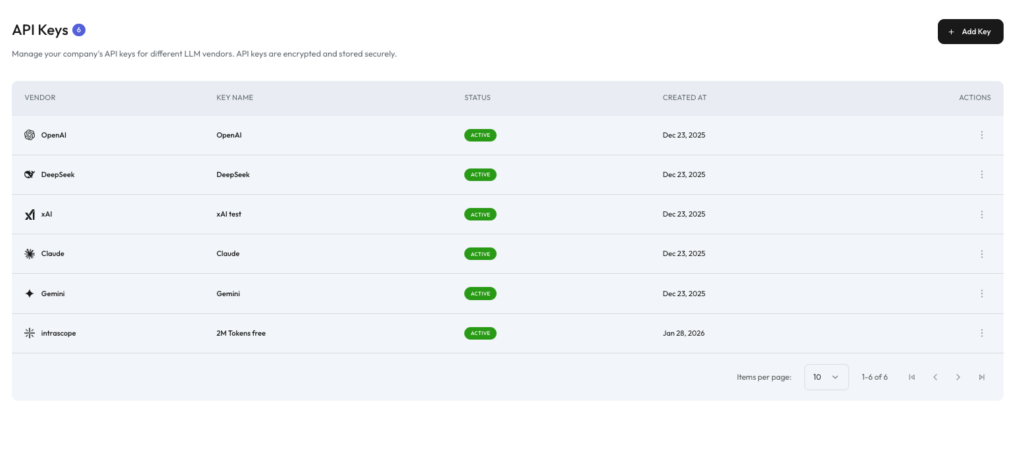Screen dimensions: 1024x464
Task: Go to the next page of keys
Action: coord(958,377)
